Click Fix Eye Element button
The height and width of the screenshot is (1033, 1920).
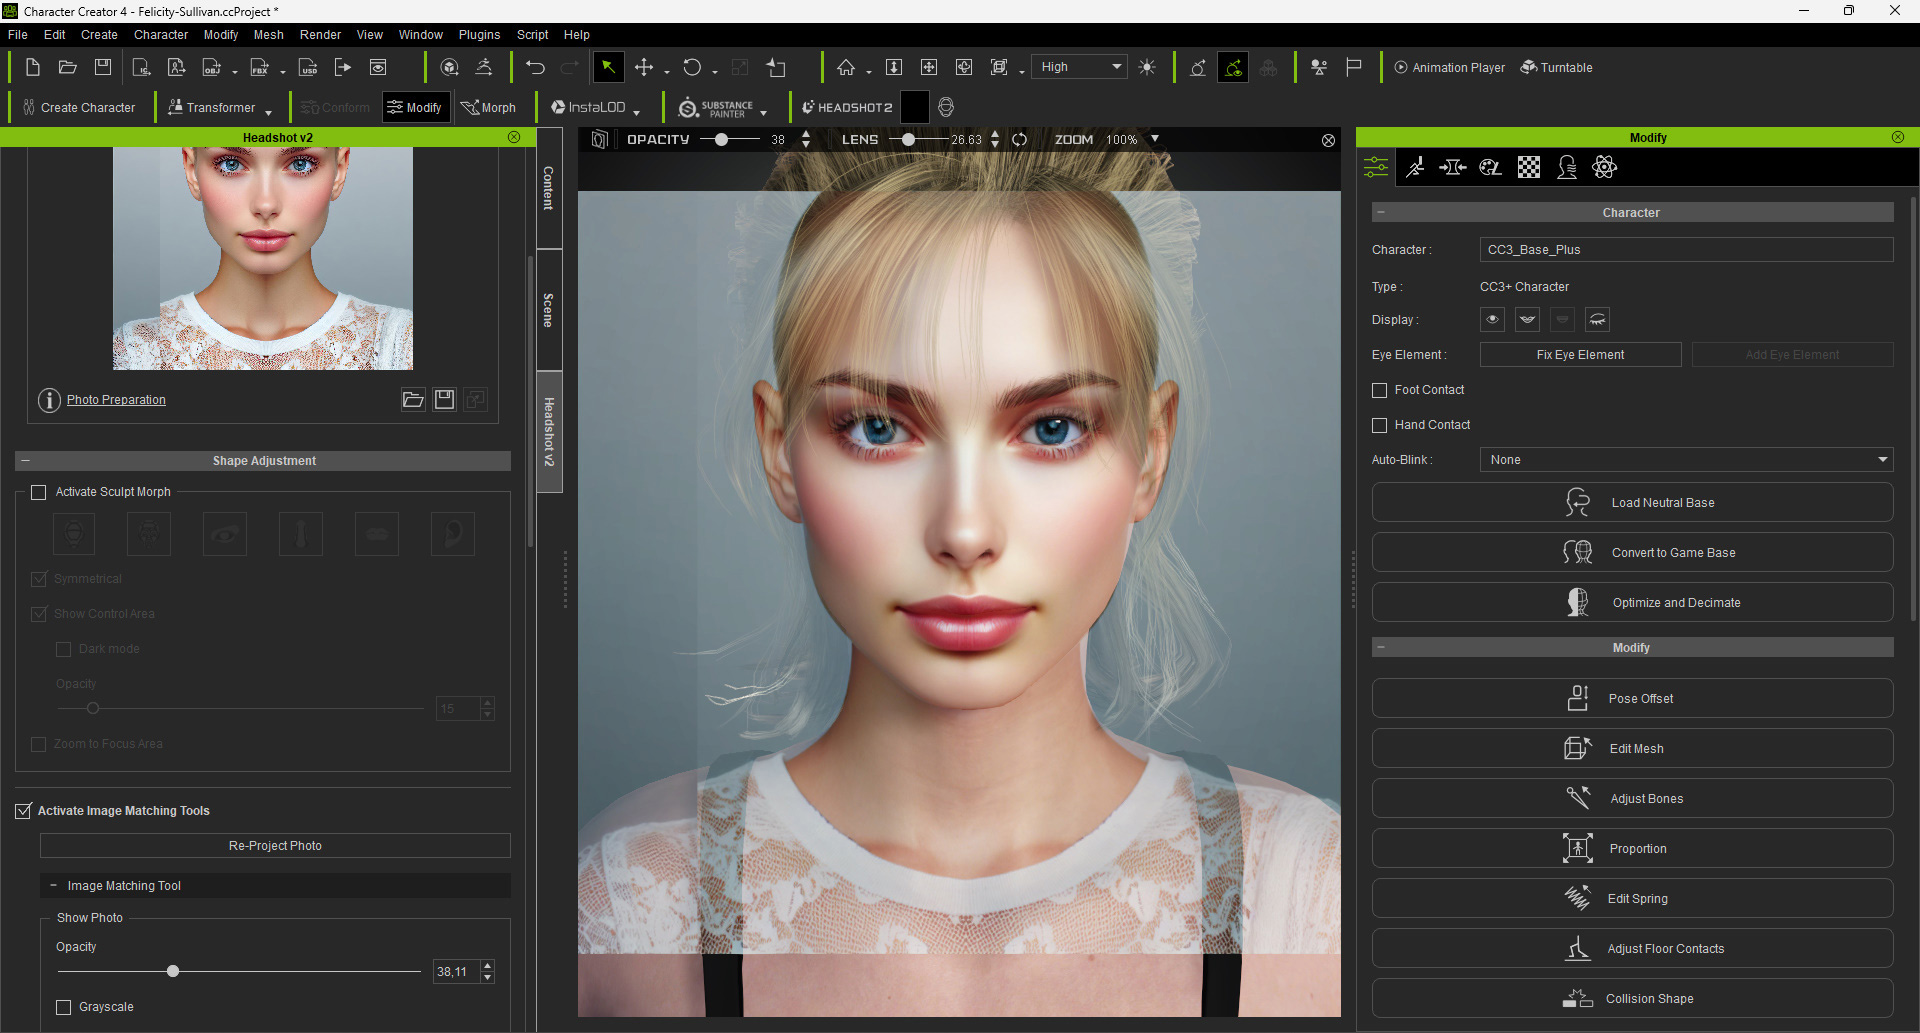point(1580,355)
